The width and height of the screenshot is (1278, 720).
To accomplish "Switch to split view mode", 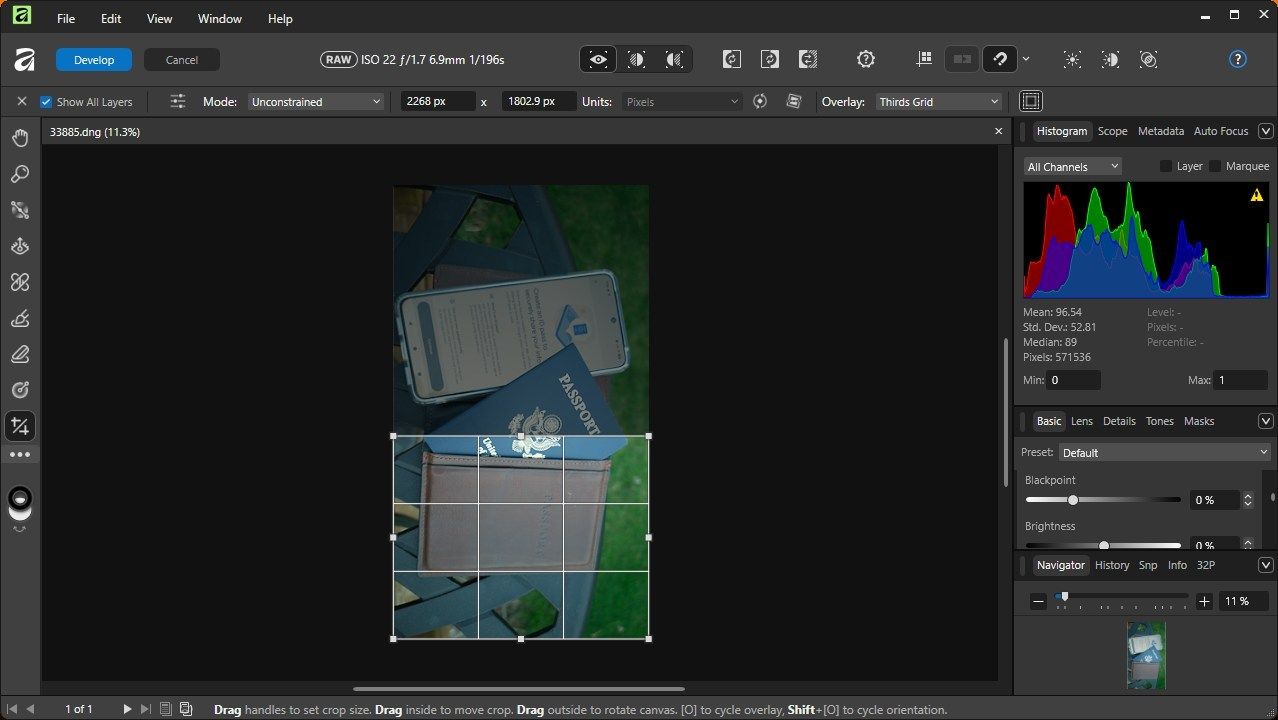I will [636, 60].
